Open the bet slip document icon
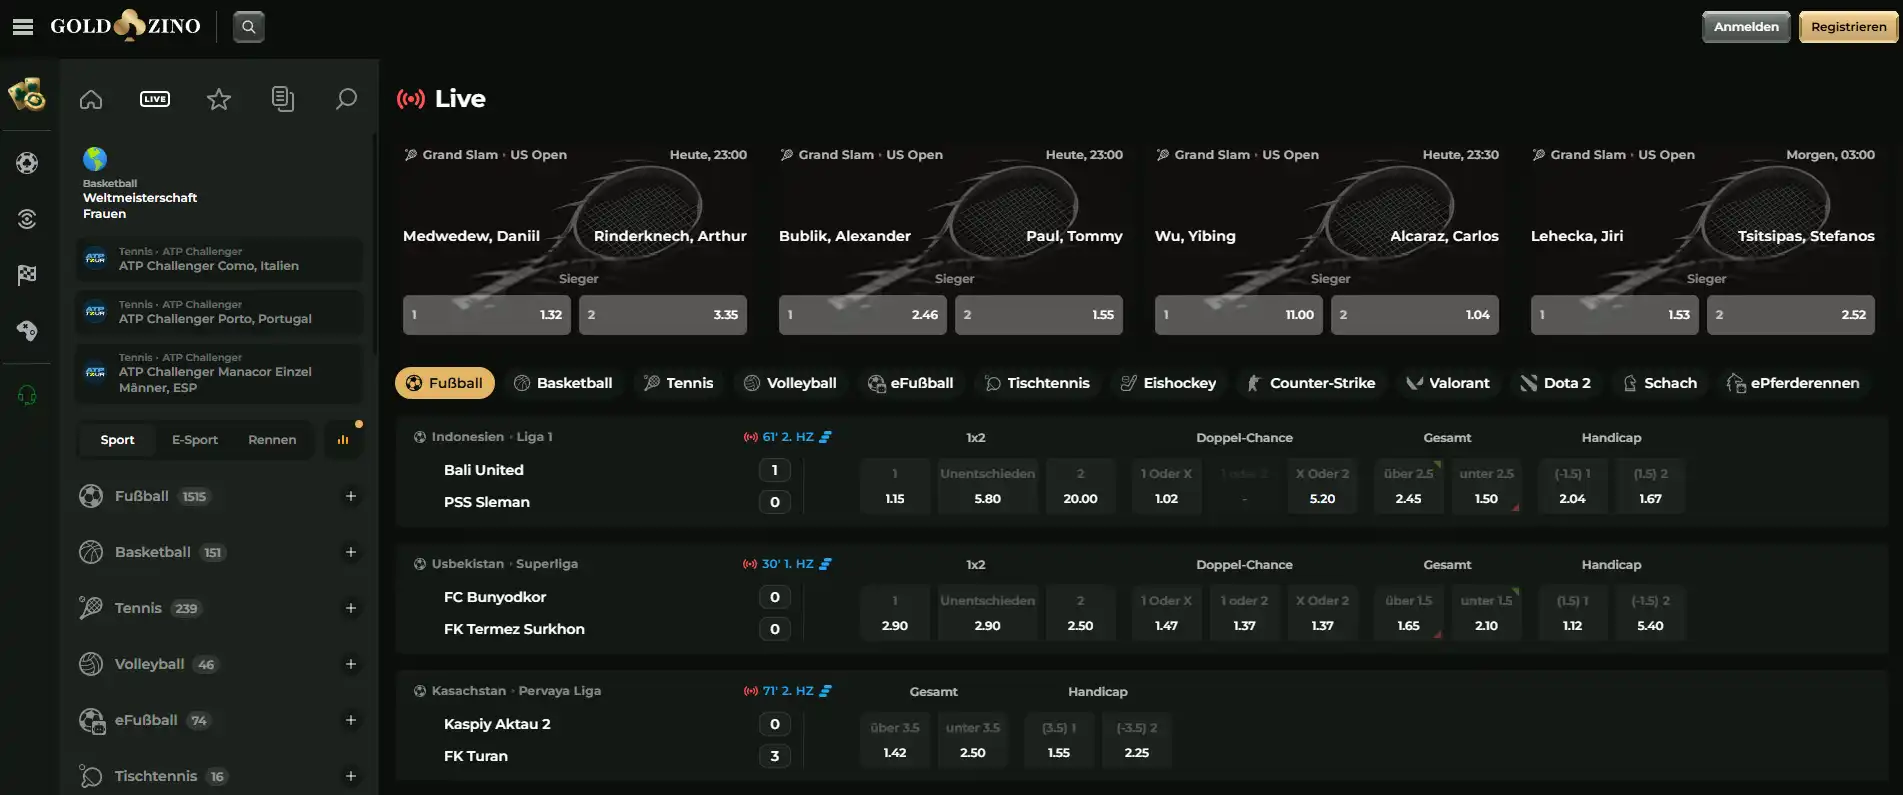The width and height of the screenshot is (1903, 795). tap(283, 99)
